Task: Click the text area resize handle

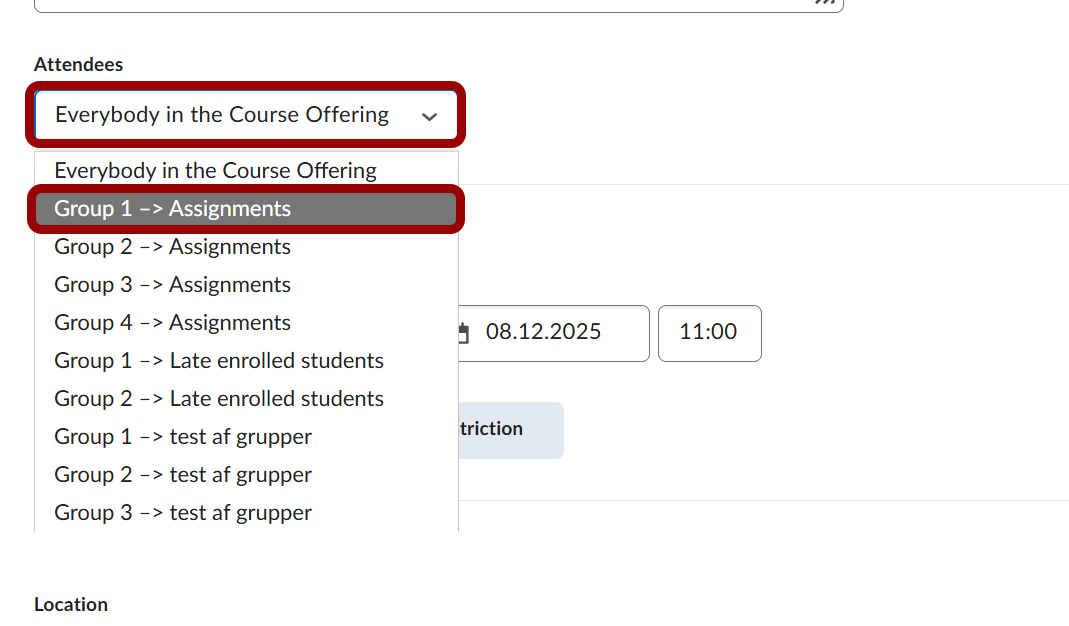Action: 825,3
